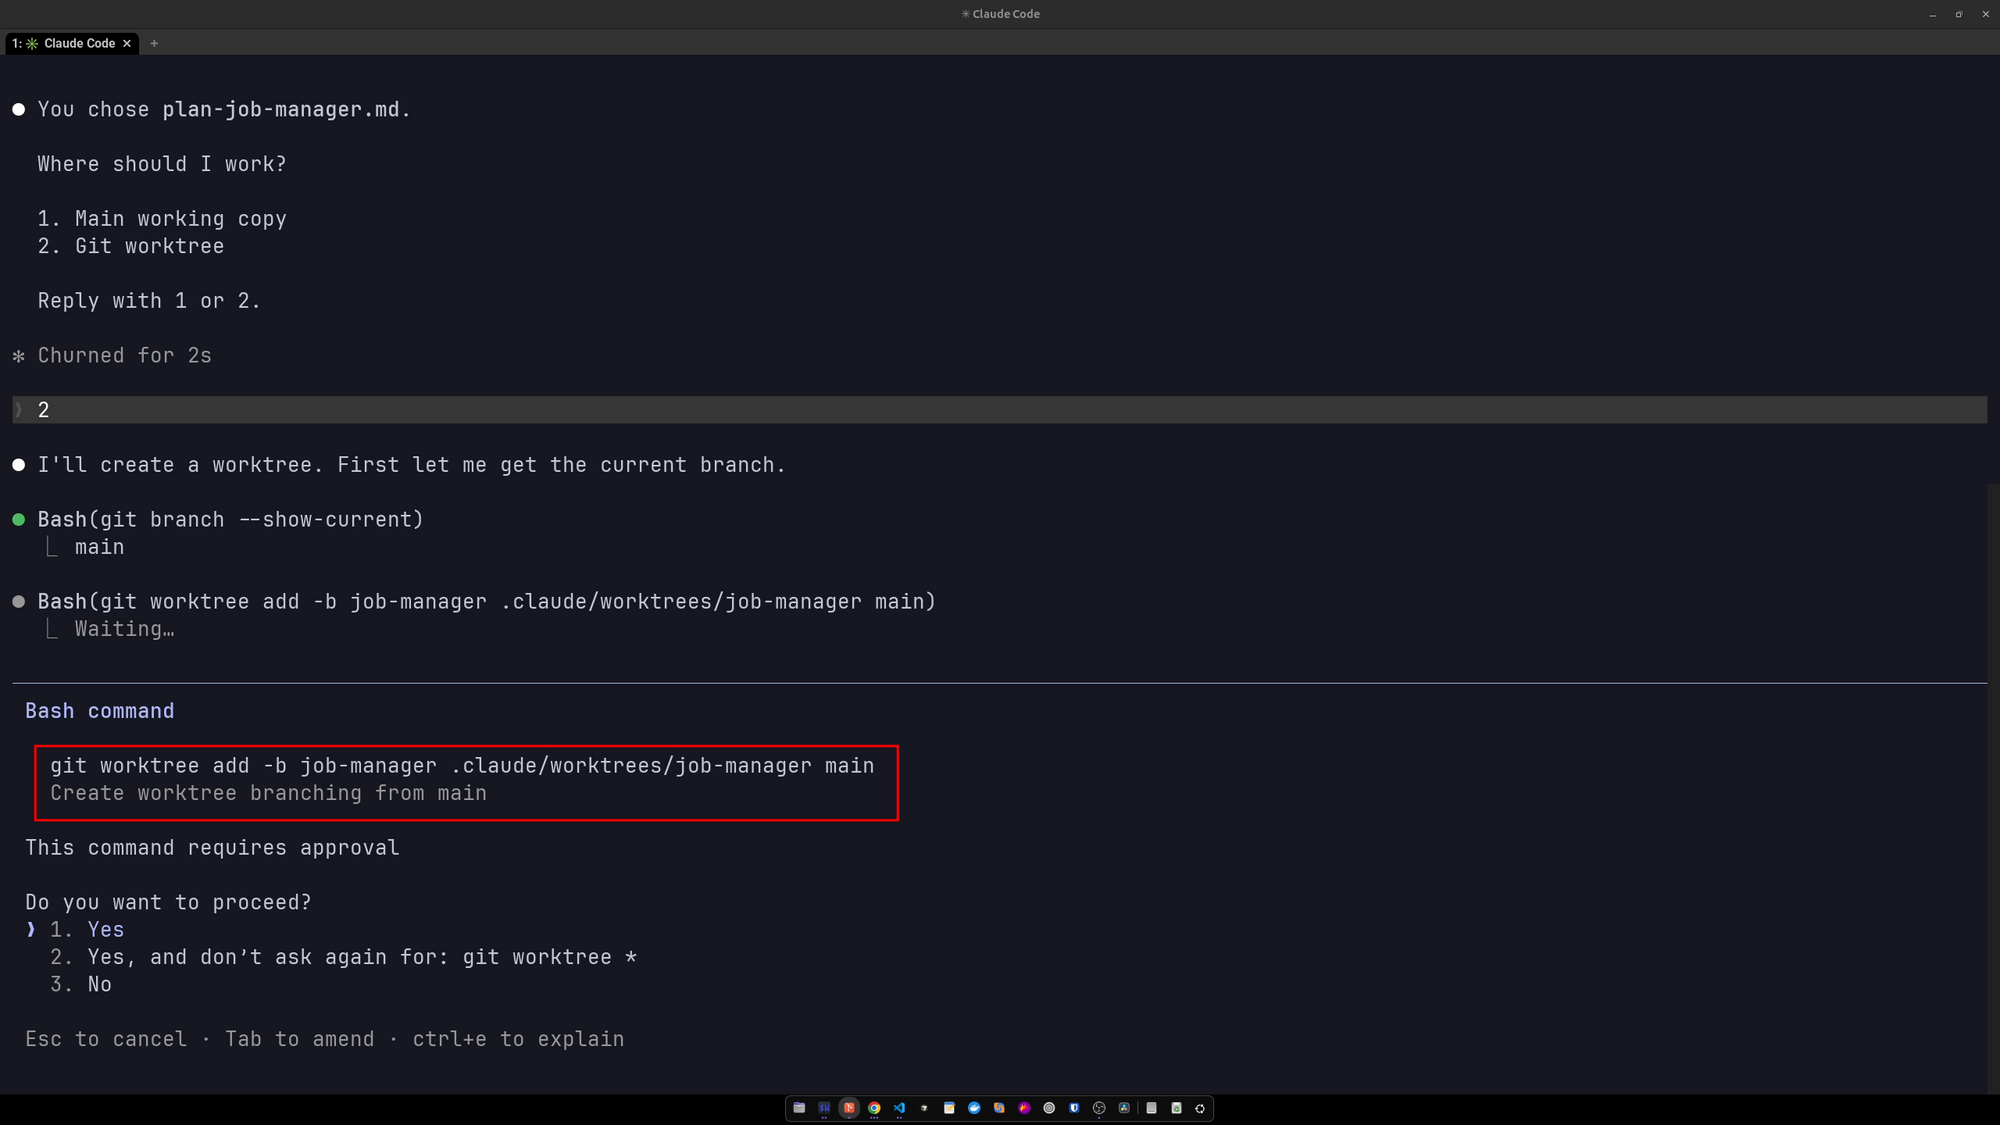The width and height of the screenshot is (2000, 1125).
Task: Click 'You chose plan-job-manager.md.' line
Action: [x=224, y=110]
